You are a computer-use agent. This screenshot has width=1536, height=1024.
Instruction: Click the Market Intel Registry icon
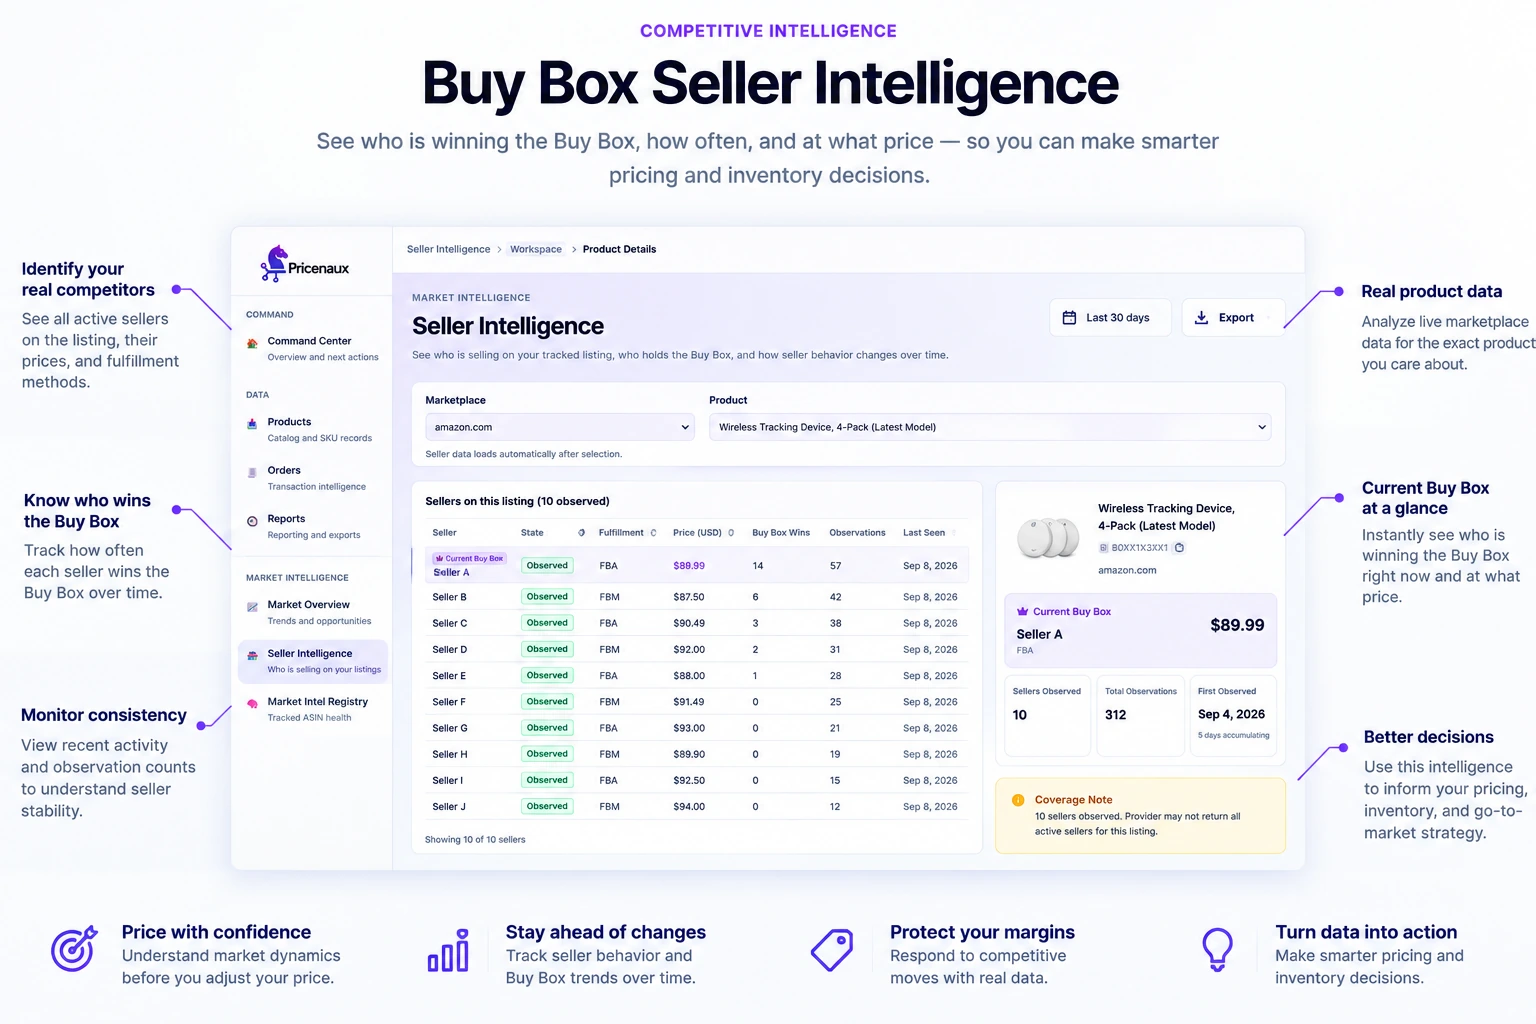[252, 704]
